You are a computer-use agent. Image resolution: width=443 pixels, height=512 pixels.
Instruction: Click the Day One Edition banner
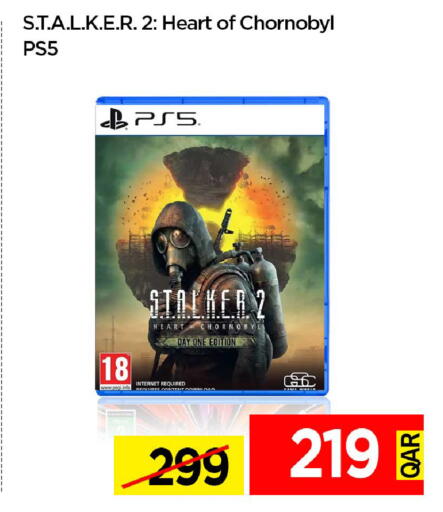[206, 342]
